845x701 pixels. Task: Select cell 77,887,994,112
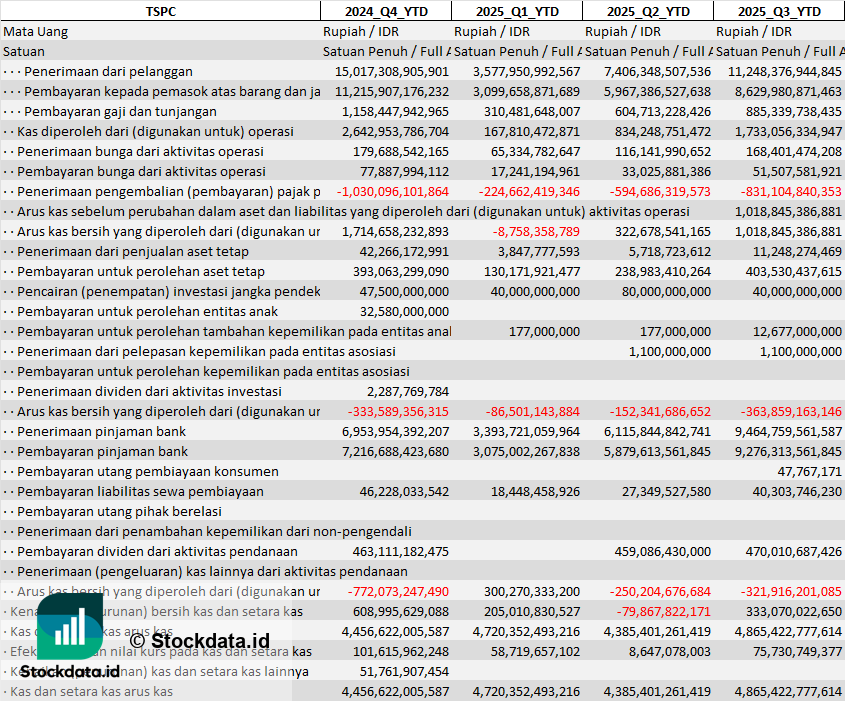(x=404, y=171)
